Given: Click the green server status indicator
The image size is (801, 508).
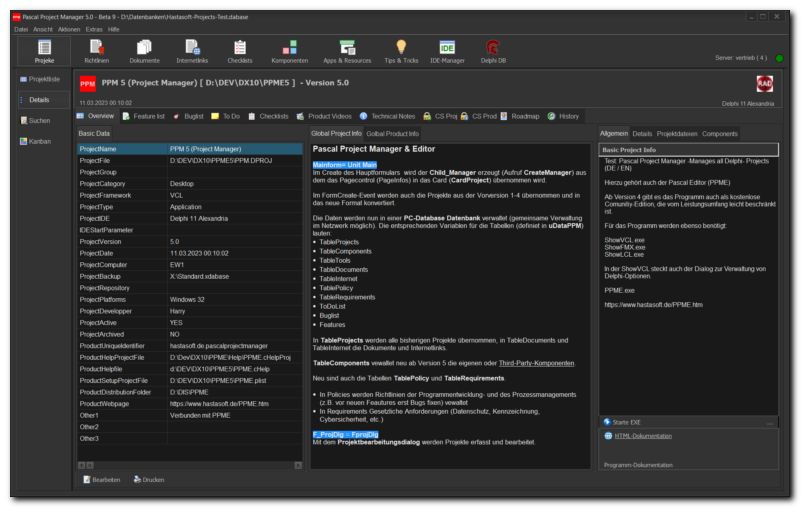Looking at the screenshot, I should click(779, 58).
